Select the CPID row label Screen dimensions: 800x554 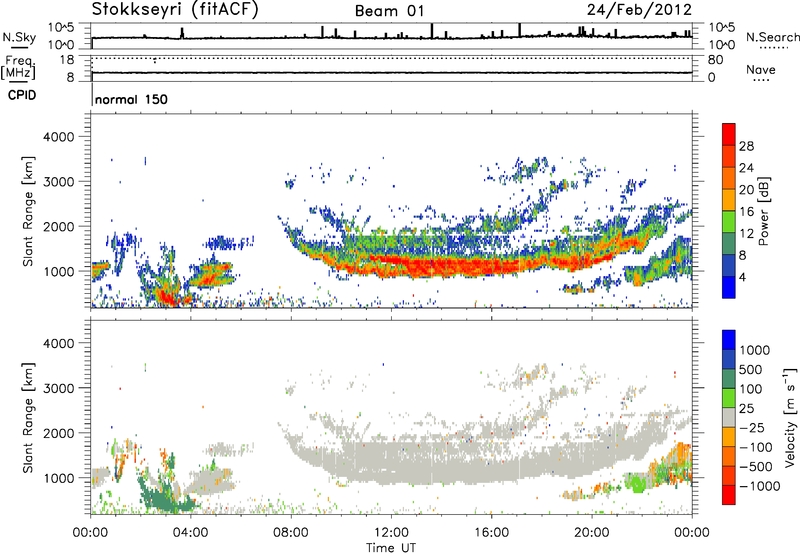click(22, 95)
